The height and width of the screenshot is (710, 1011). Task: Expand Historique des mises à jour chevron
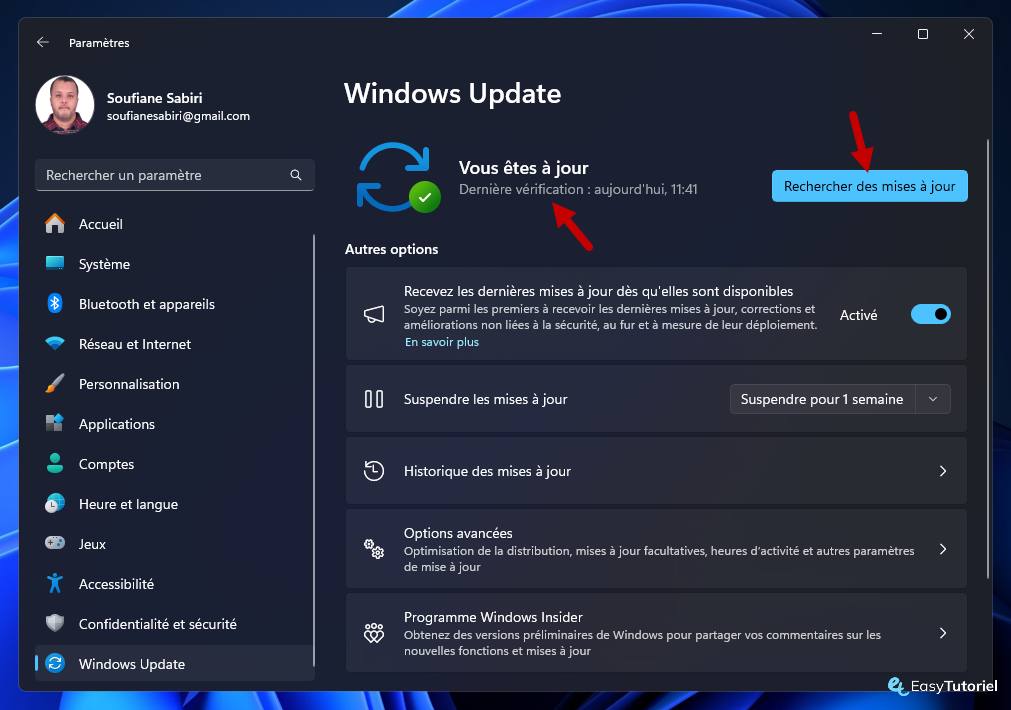click(942, 471)
